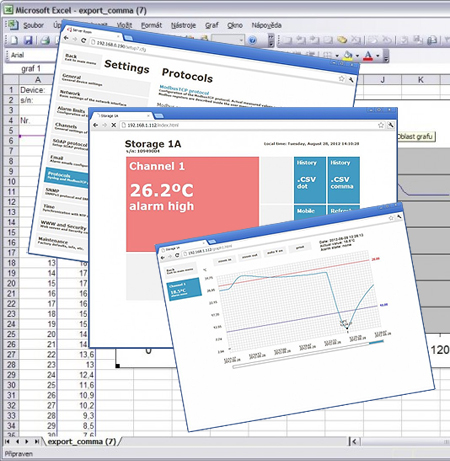Open the Borders dropdown arrow
This screenshot has height=461, width=450.
click(x=337, y=55)
